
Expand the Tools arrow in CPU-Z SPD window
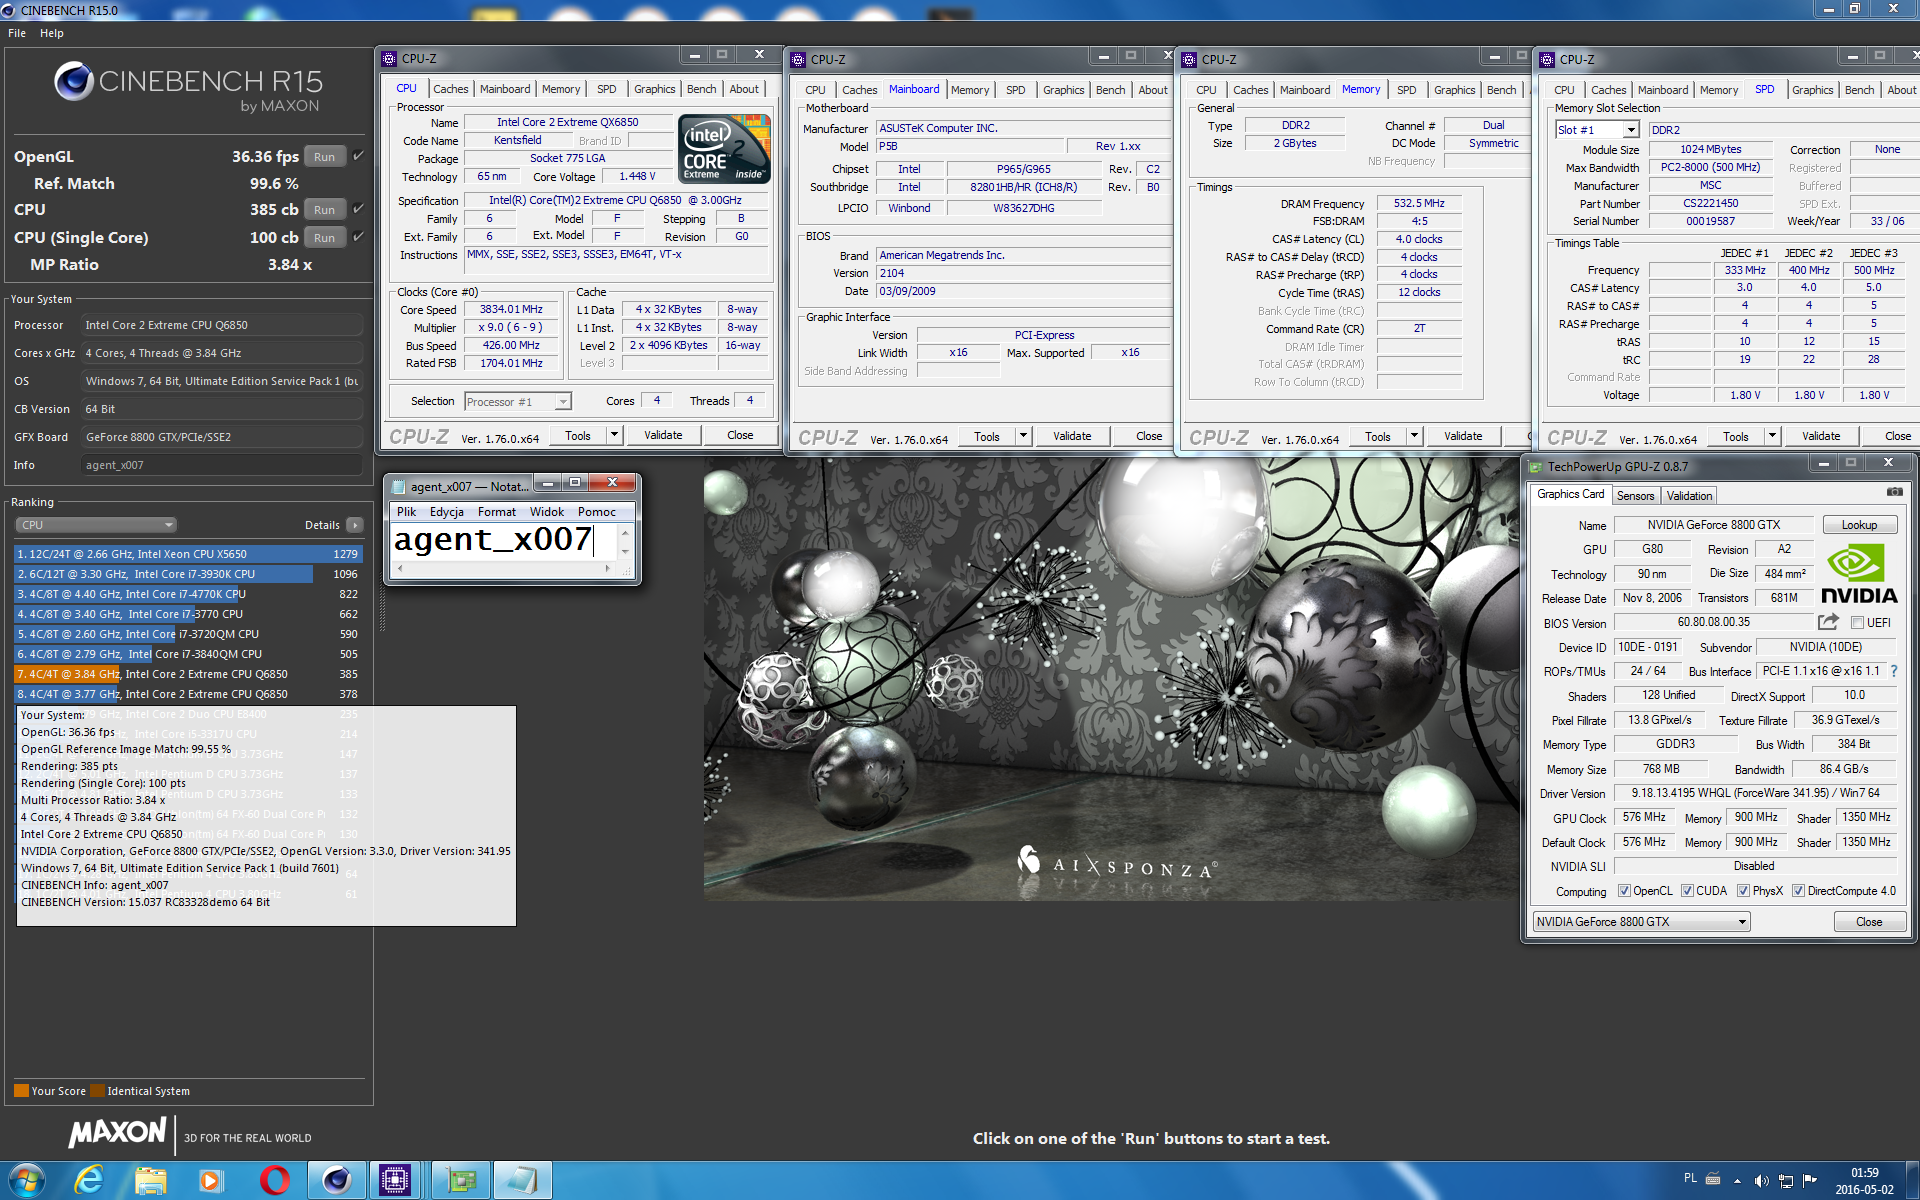(x=1772, y=437)
